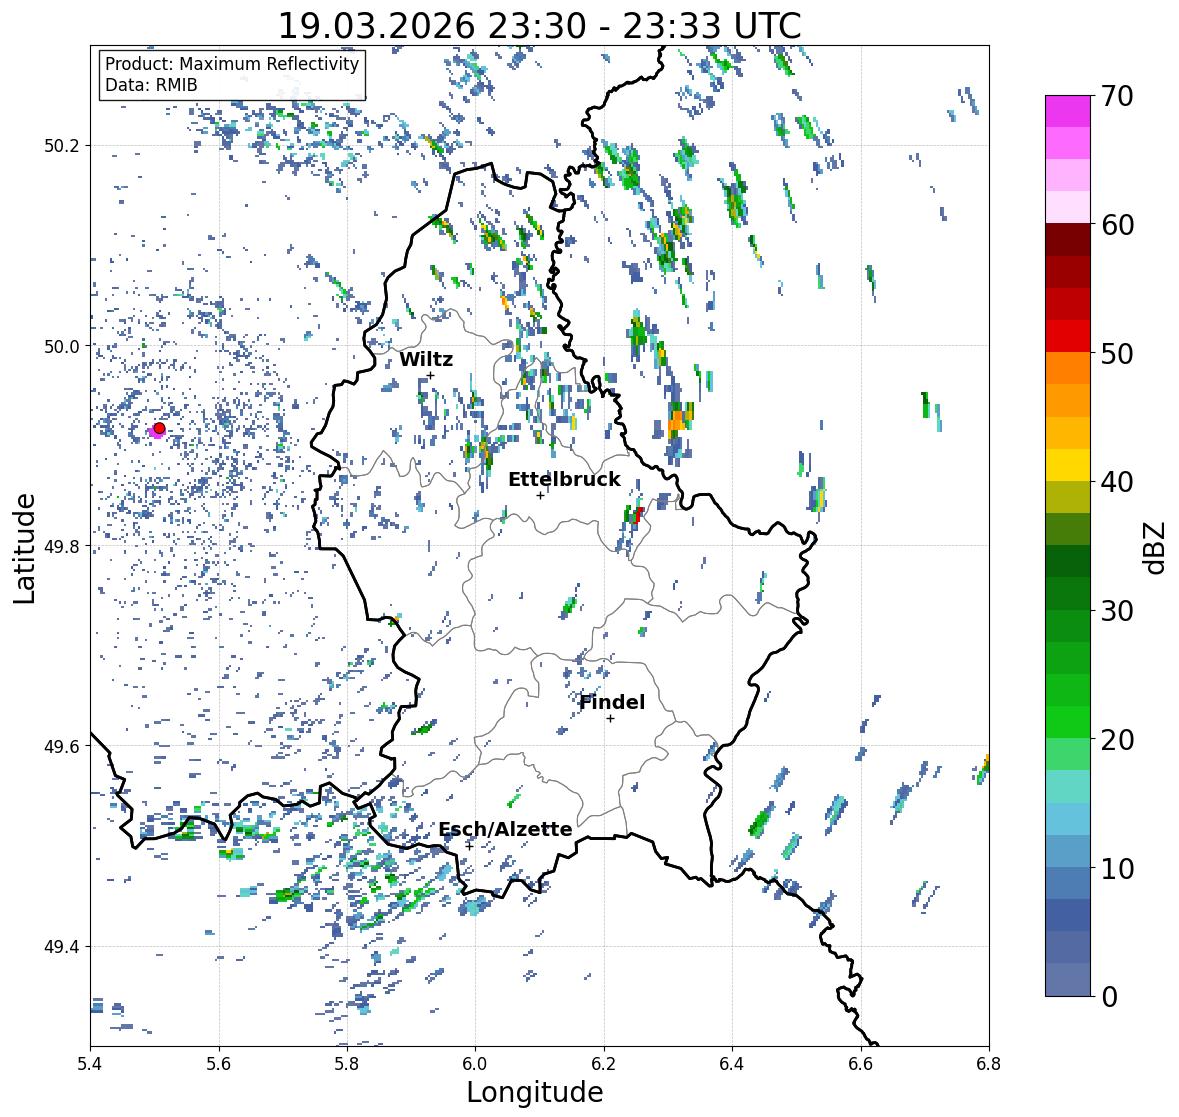Viewport: 1179px width, 1117px height.
Task: Click the plus marker below Wiltz label
Action: [430, 376]
